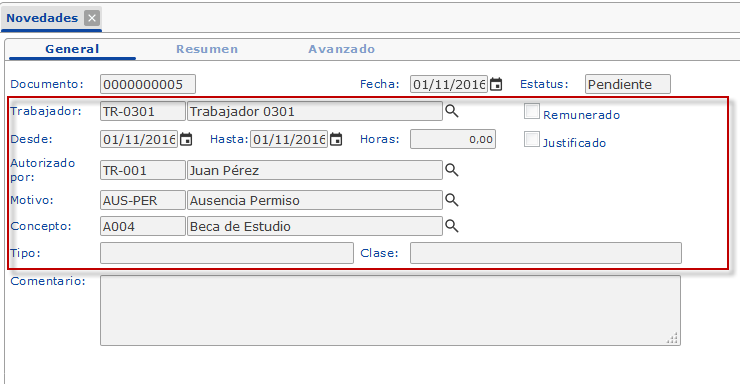
Task: Grab the Comentario resize handle corner
Action: 673,338
